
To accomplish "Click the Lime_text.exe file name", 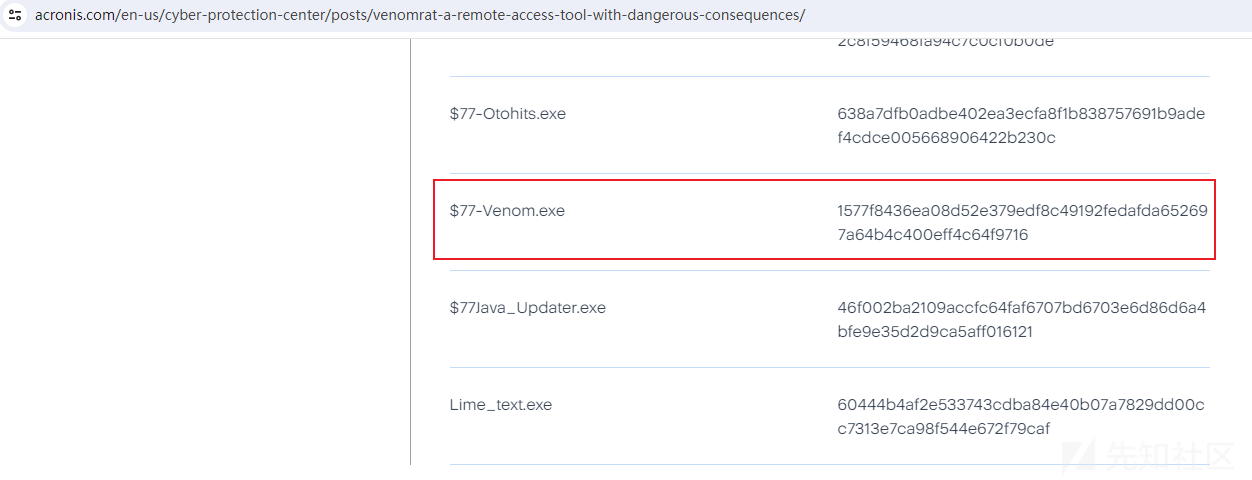I will tap(501, 405).
